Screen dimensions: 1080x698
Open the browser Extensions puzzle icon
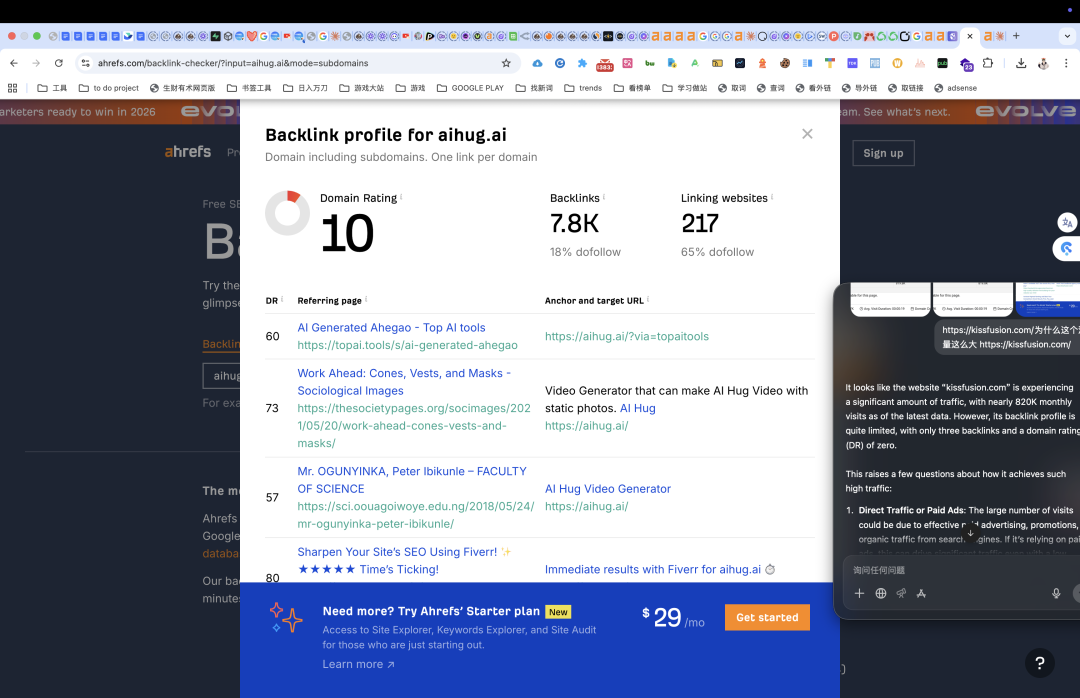coord(988,63)
